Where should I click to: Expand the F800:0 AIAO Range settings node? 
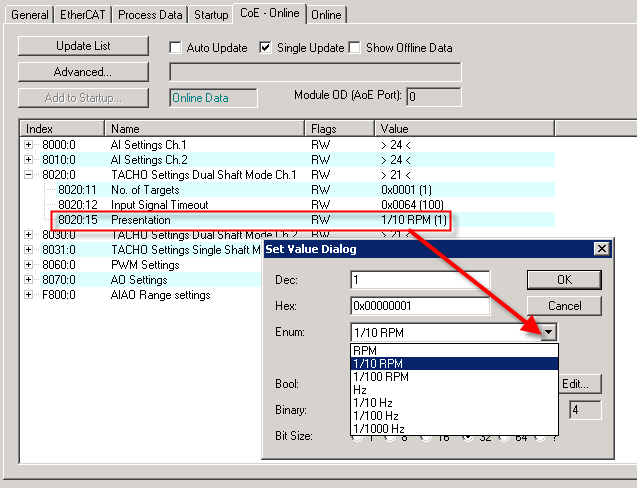pos(28,295)
